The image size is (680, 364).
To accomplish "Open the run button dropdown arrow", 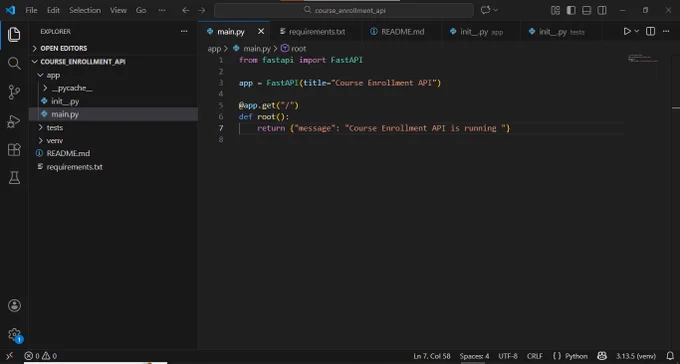I will pos(637,31).
